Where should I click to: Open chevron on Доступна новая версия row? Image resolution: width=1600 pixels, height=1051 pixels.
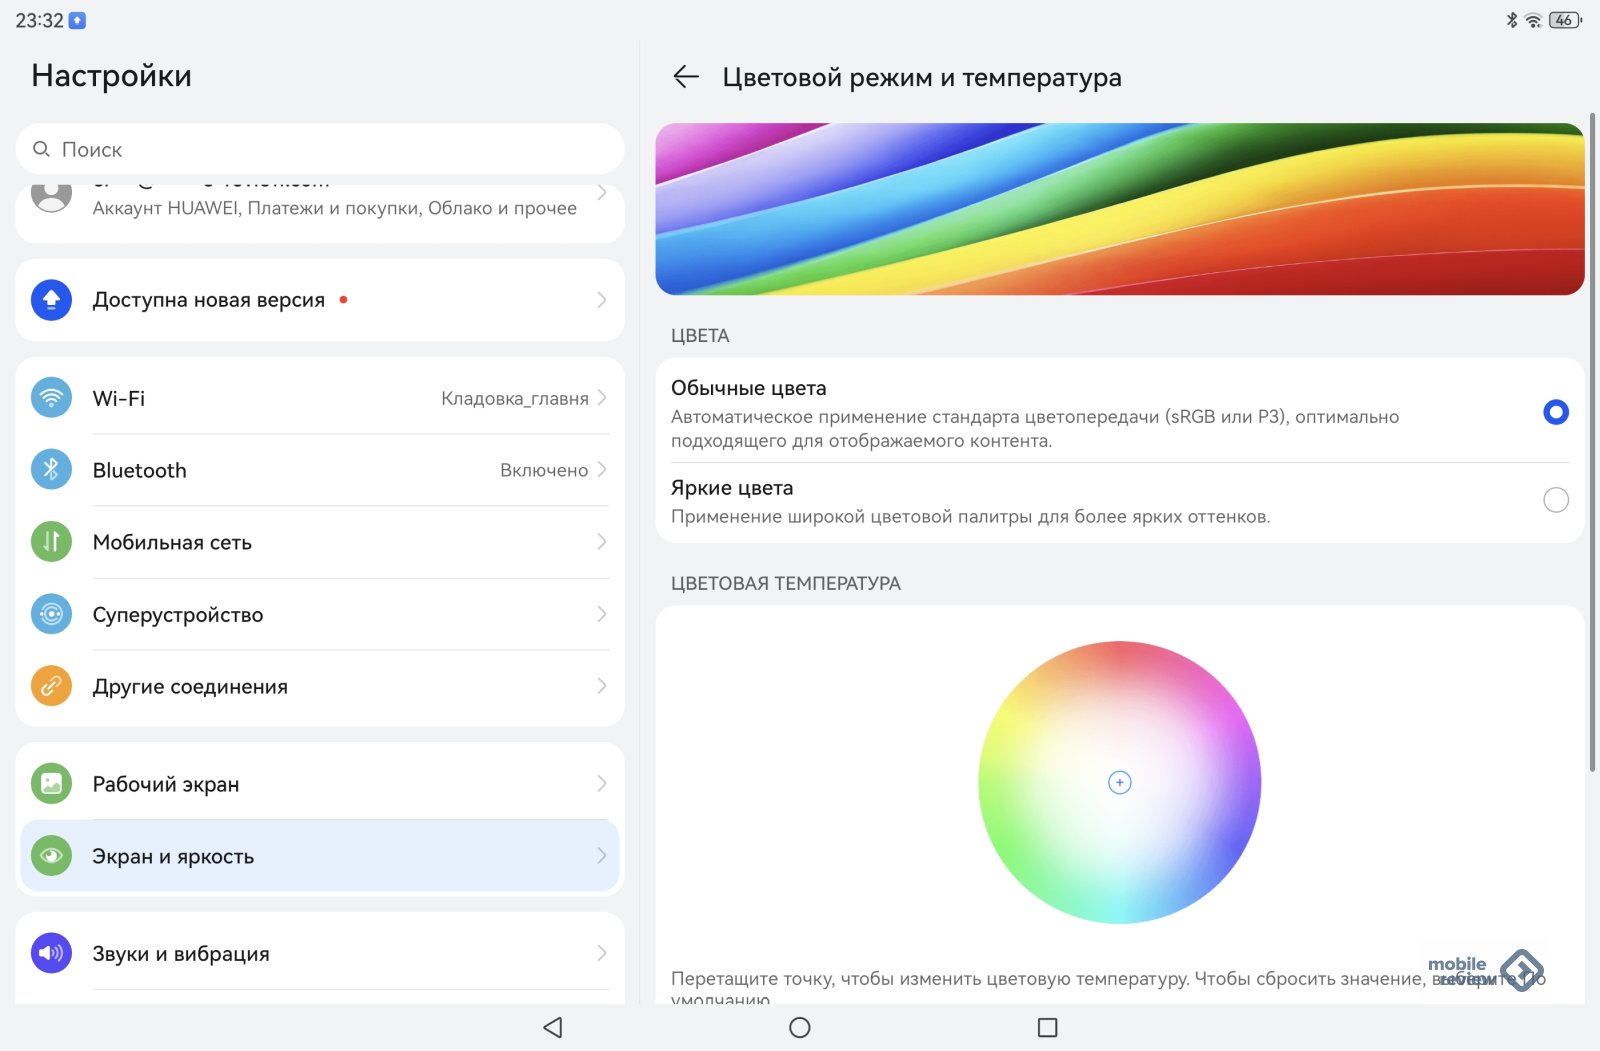click(602, 300)
